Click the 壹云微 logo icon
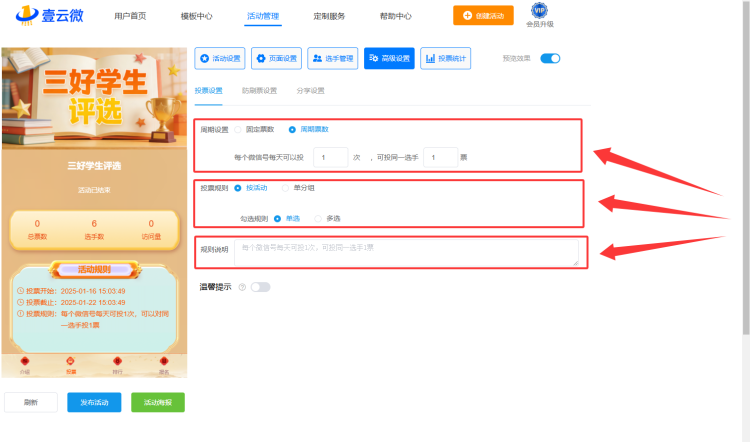The height and width of the screenshot is (442, 750). (27, 15)
